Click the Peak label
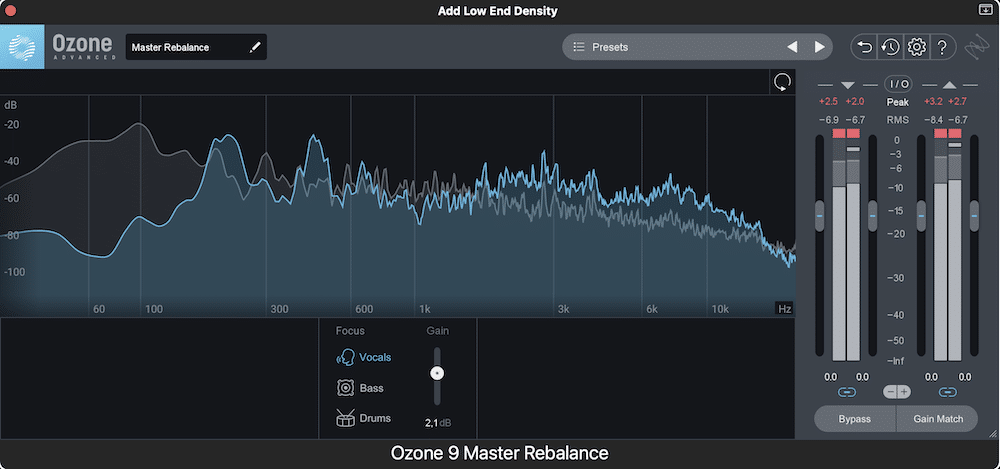The width and height of the screenshot is (1000, 469). click(x=897, y=102)
